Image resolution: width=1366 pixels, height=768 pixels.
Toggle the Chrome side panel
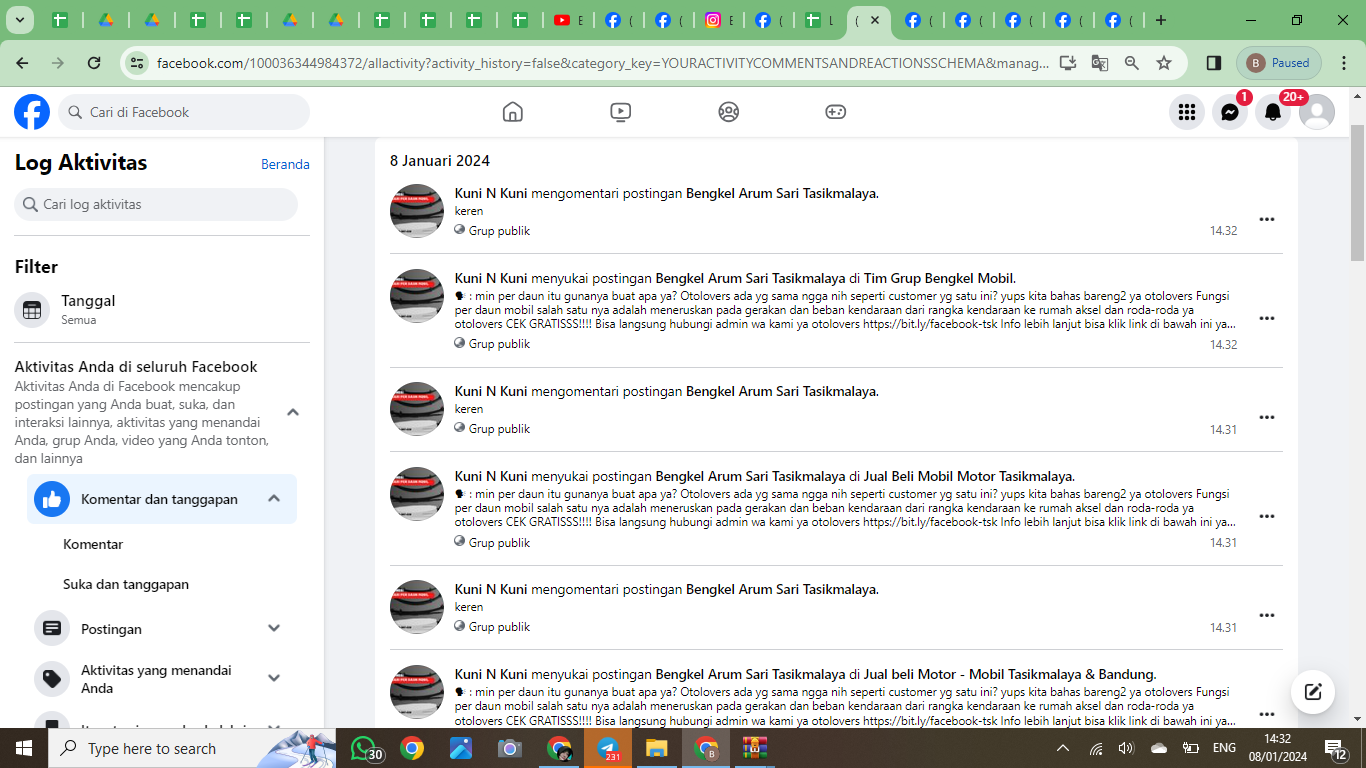(x=1214, y=63)
